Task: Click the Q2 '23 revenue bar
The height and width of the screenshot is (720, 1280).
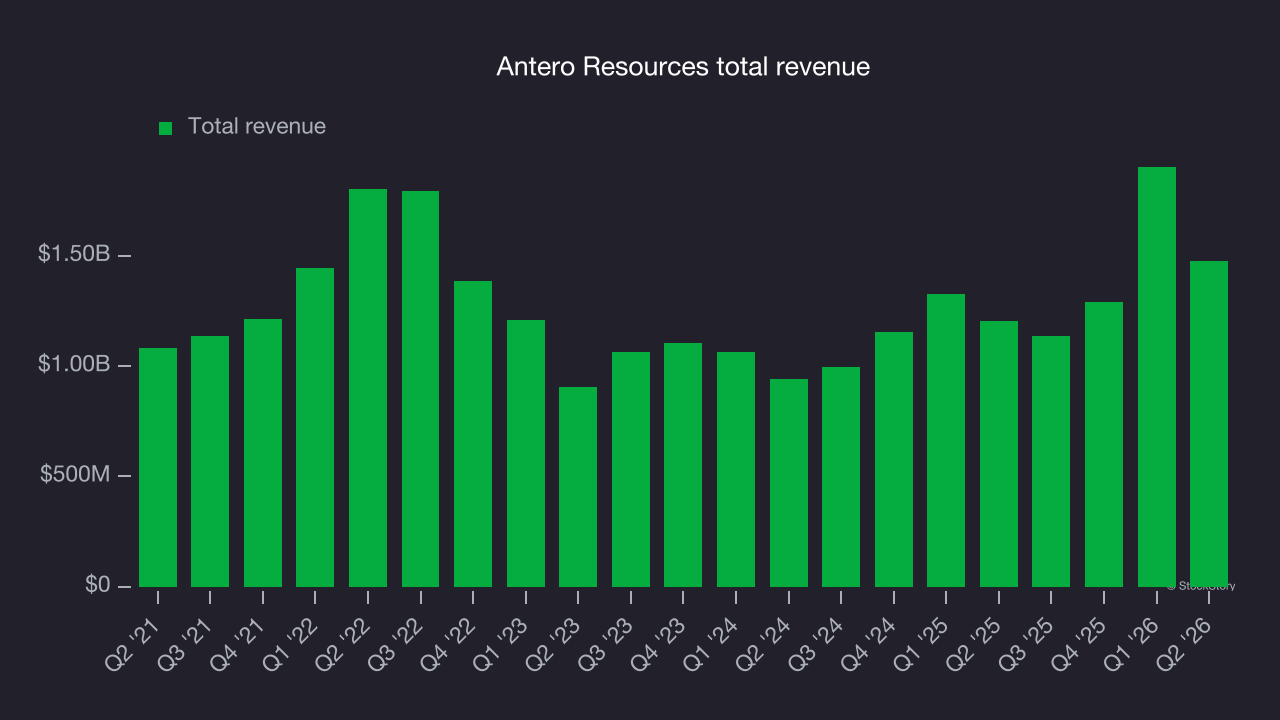Action: click(x=578, y=487)
